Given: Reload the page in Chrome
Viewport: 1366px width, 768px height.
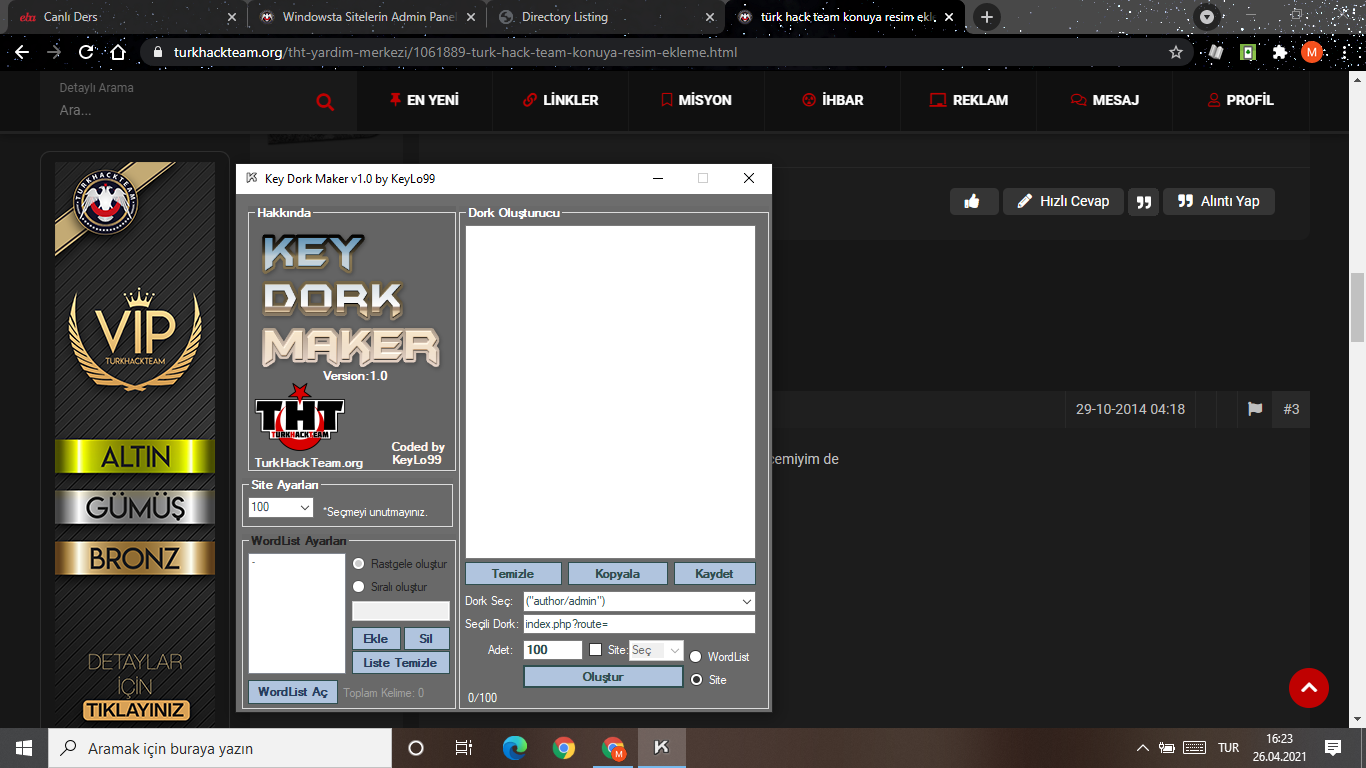Looking at the screenshot, I should (86, 52).
